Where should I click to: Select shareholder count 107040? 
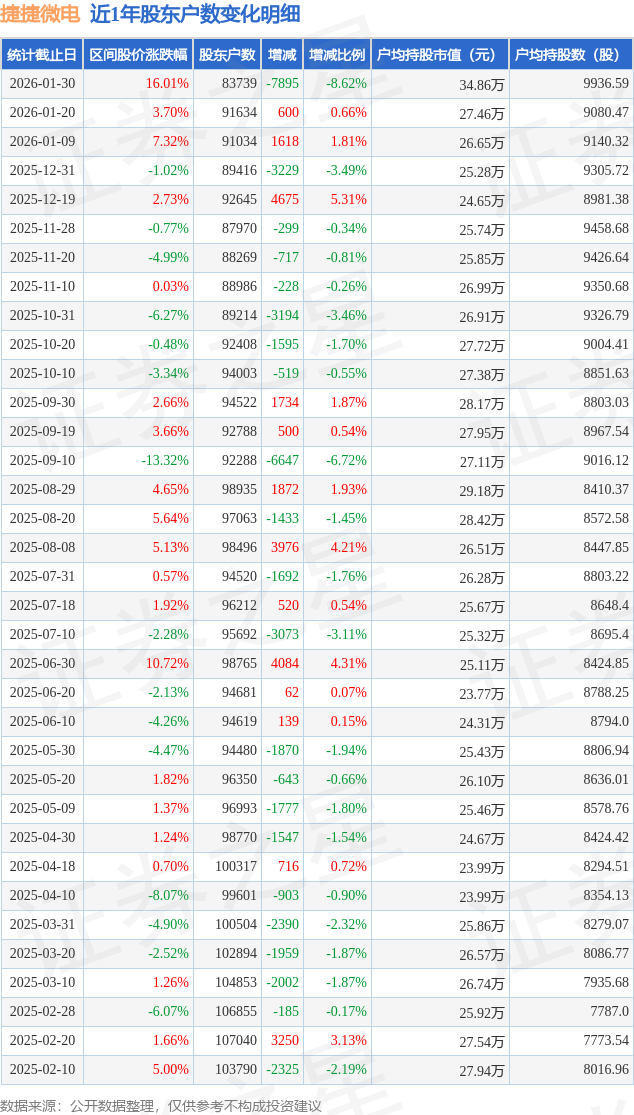click(235, 1040)
